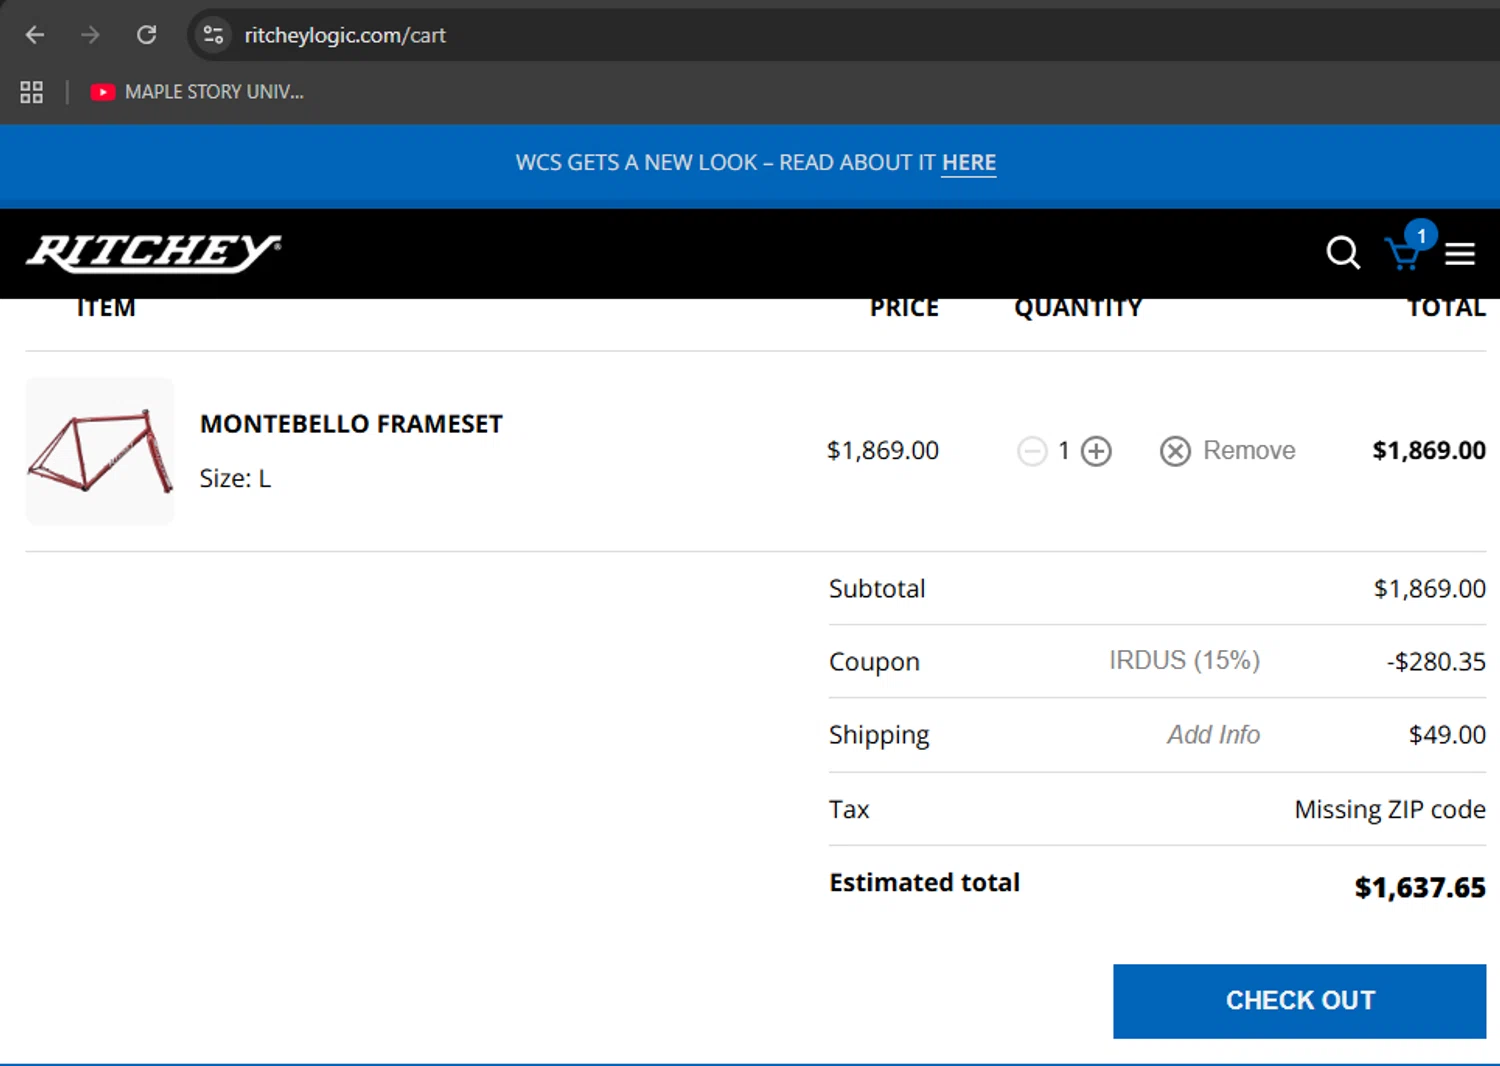
Task: Click the Coupon label
Action: pos(874,662)
